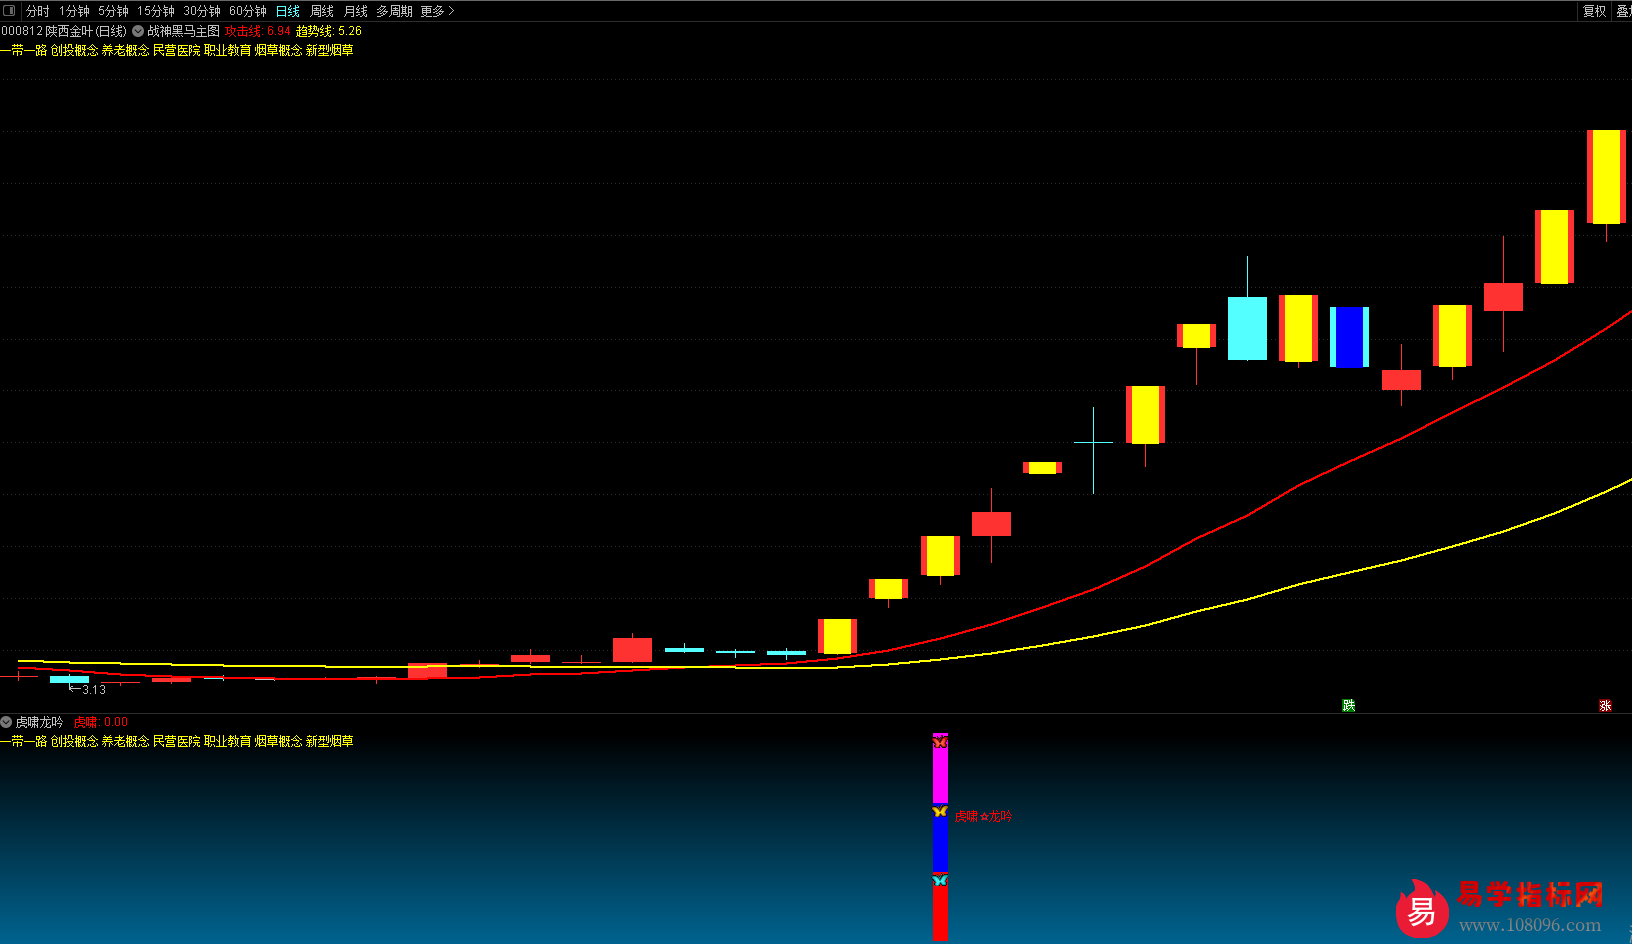The image size is (1632, 944).
Task: Click 创投概念 tag in main chart
Action: (x=75, y=50)
